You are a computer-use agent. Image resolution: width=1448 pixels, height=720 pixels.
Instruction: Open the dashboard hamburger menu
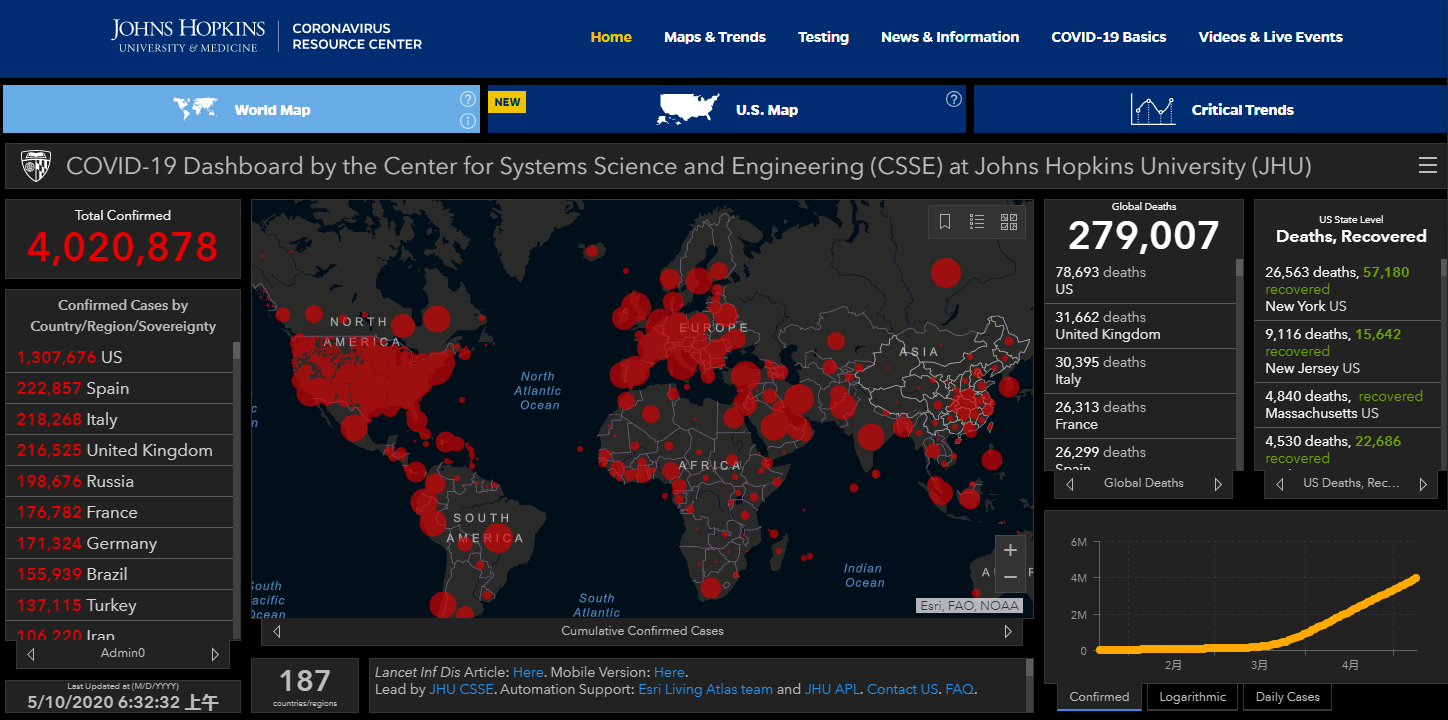pyautogui.click(x=1427, y=166)
